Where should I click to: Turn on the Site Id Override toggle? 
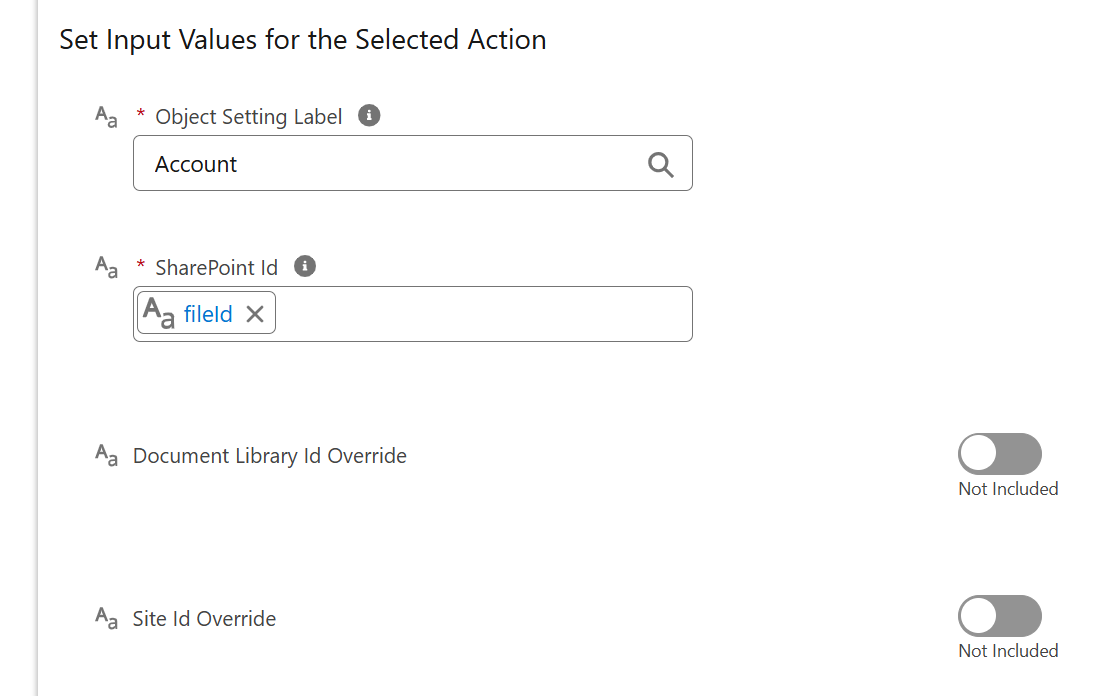(x=999, y=616)
